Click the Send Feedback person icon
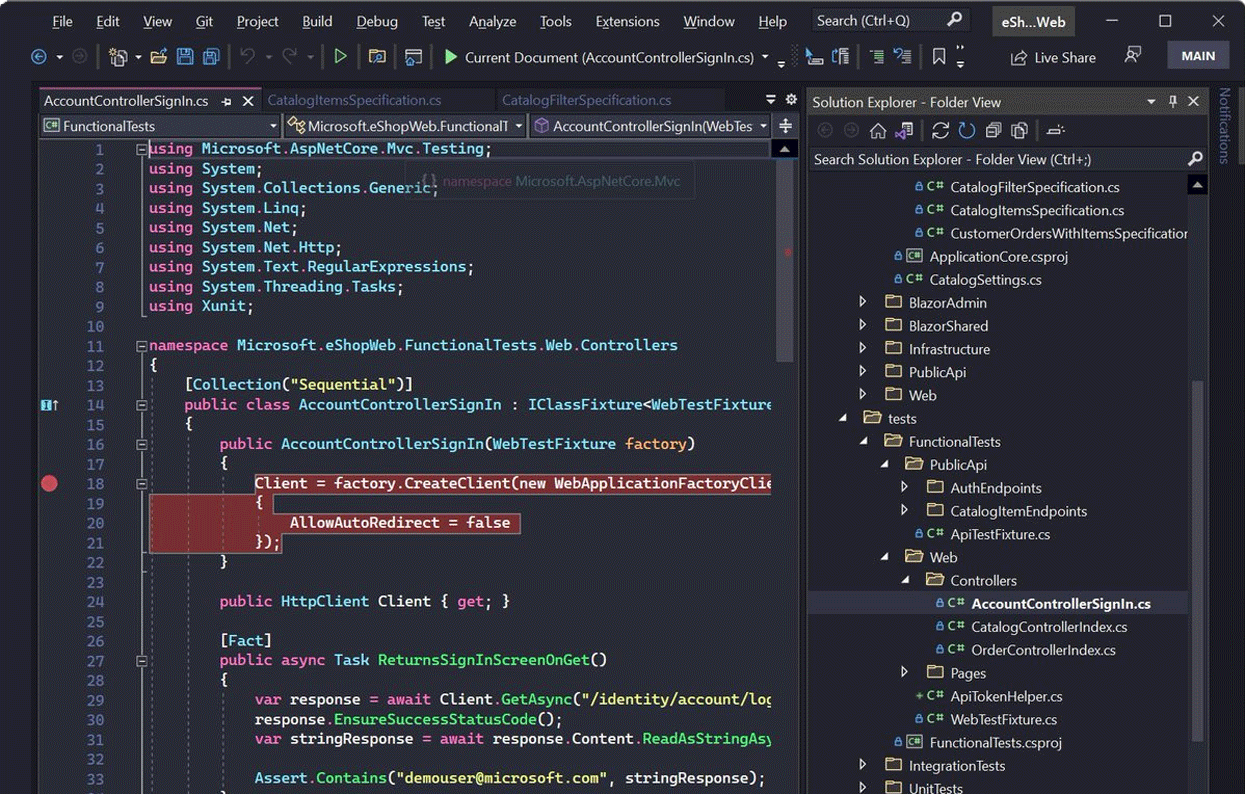This screenshot has height=794, width=1245. click(1133, 56)
